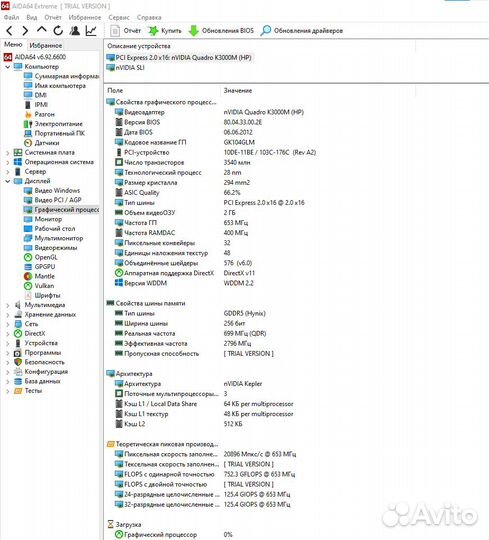The width and height of the screenshot is (489, 540).
Task: Expand the Системная плата node
Action: coord(8,153)
